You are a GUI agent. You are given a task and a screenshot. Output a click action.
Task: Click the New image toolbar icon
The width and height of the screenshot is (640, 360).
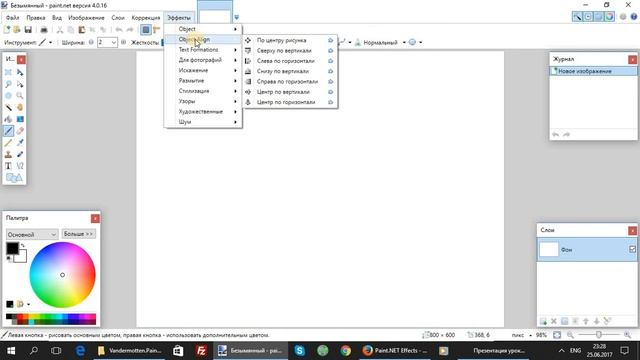7,29
